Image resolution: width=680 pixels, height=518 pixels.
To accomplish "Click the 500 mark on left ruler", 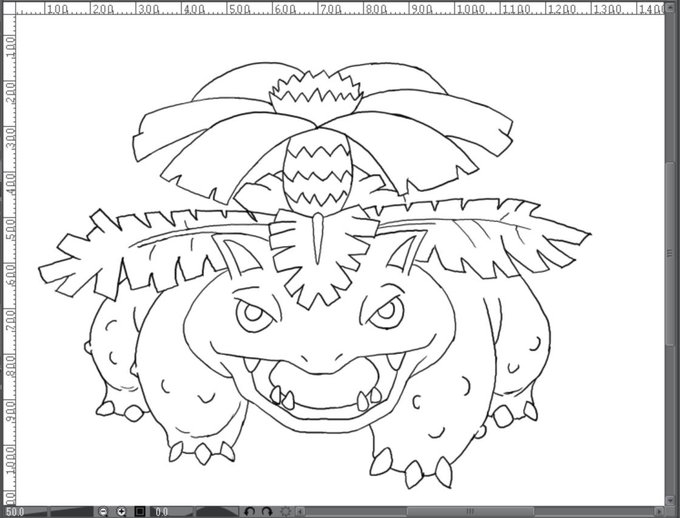I will tap(10, 230).
